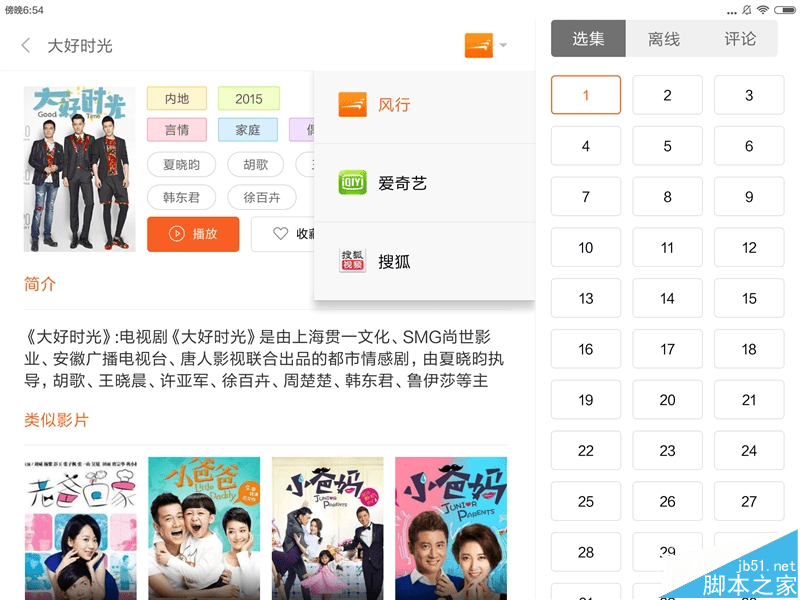The height and width of the screenshot is (600, 800).
Task: Go back using the arrow beside 大好时光
Action: click(26, 45)
